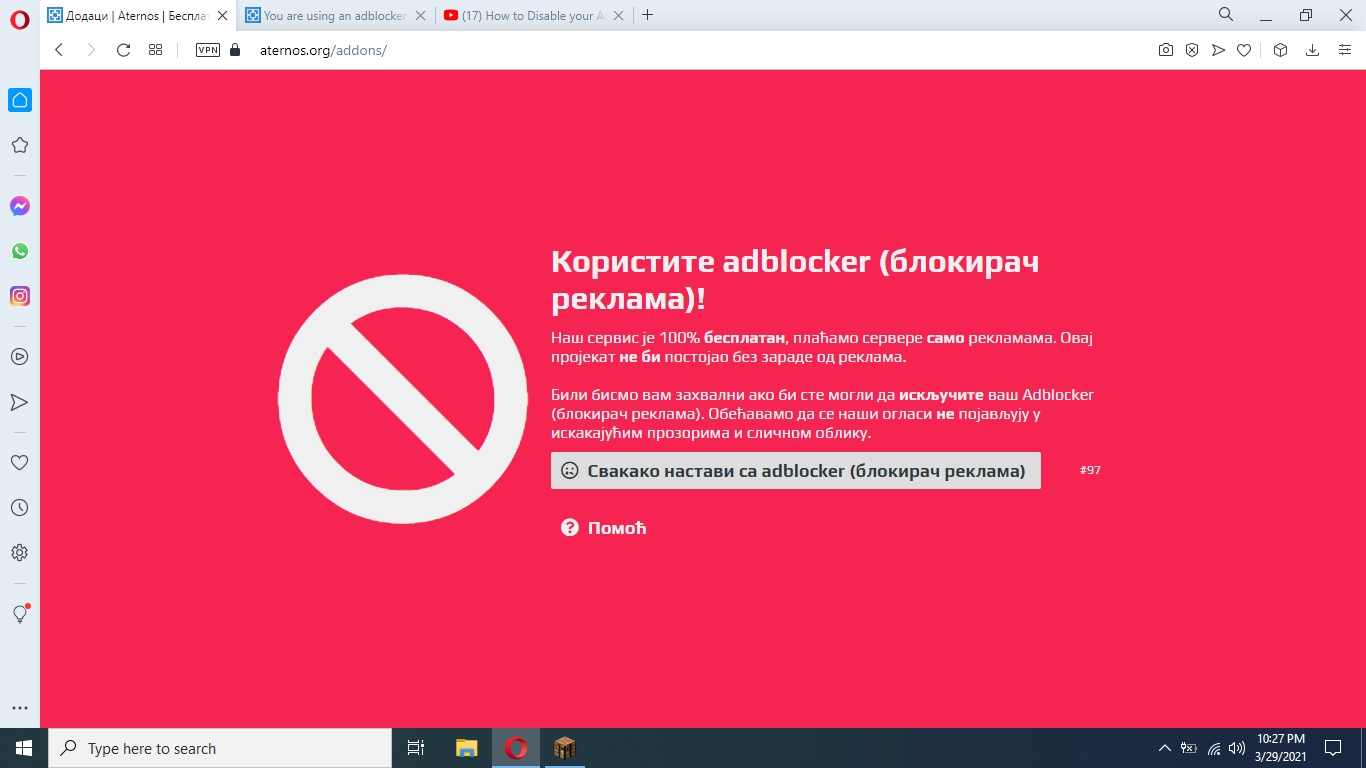Open the ad blocker shield icon in the address bar
Screen dimensions: 1366x768
point(1192,50)
